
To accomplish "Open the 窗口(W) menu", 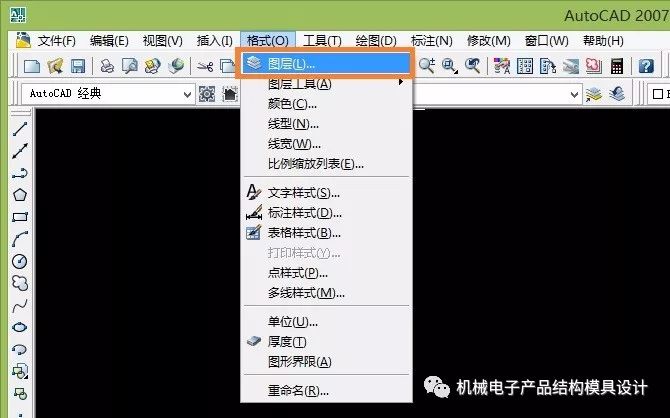I will [x=547, y=41].
